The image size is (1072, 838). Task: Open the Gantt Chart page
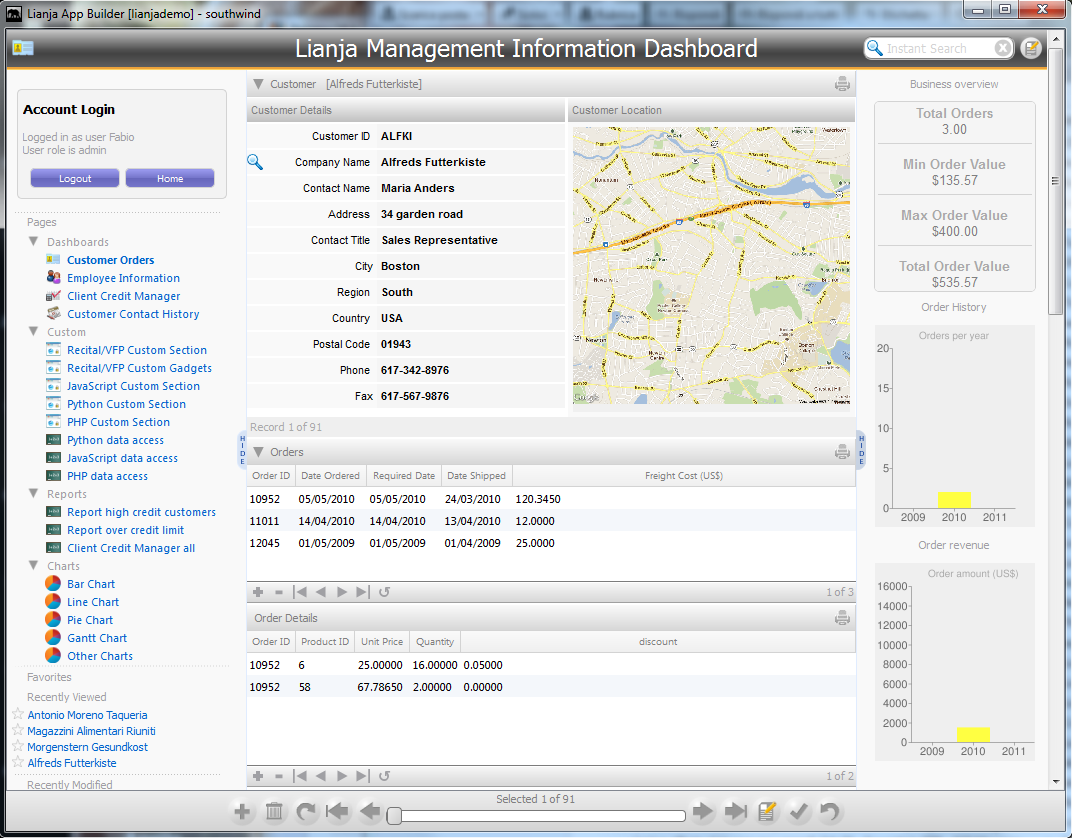click(x=97, y=638)
